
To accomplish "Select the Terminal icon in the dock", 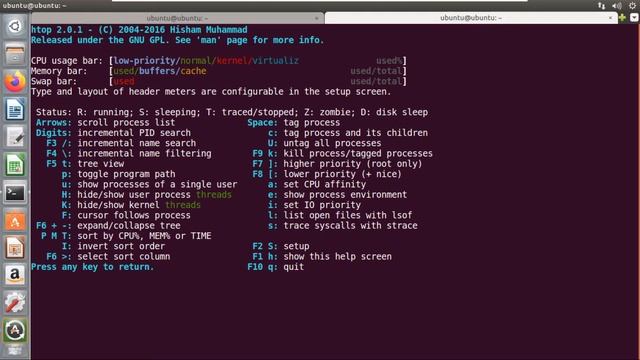I will [15, 193].
